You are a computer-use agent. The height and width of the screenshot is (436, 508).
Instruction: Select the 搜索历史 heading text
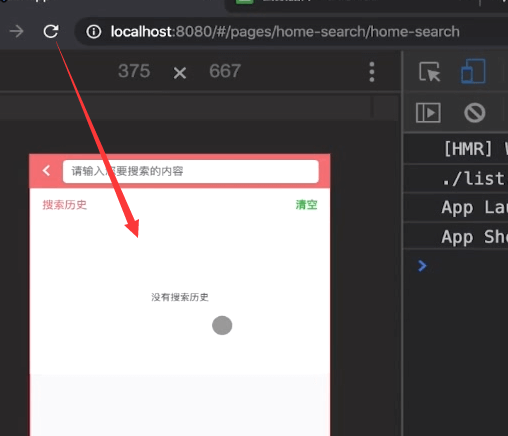(x=65, y=205)
